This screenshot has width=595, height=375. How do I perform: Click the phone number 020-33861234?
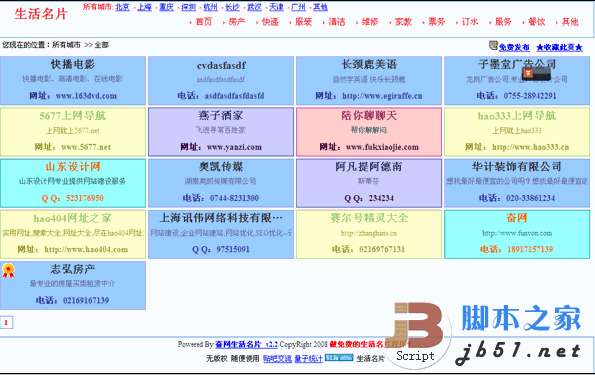[x=530, y=199]
